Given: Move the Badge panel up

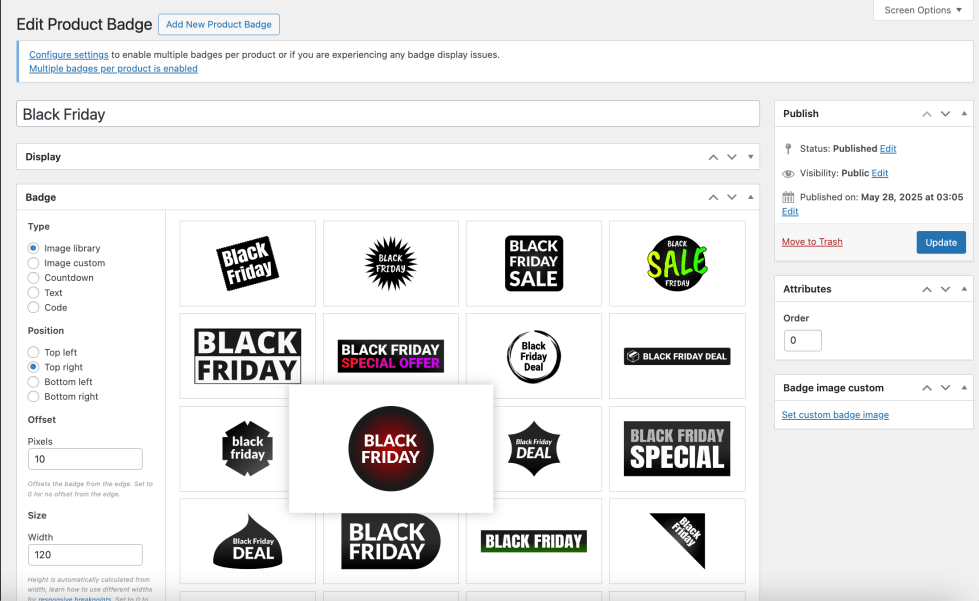Looking at the screenshot, I should click(x=713, y=197).
